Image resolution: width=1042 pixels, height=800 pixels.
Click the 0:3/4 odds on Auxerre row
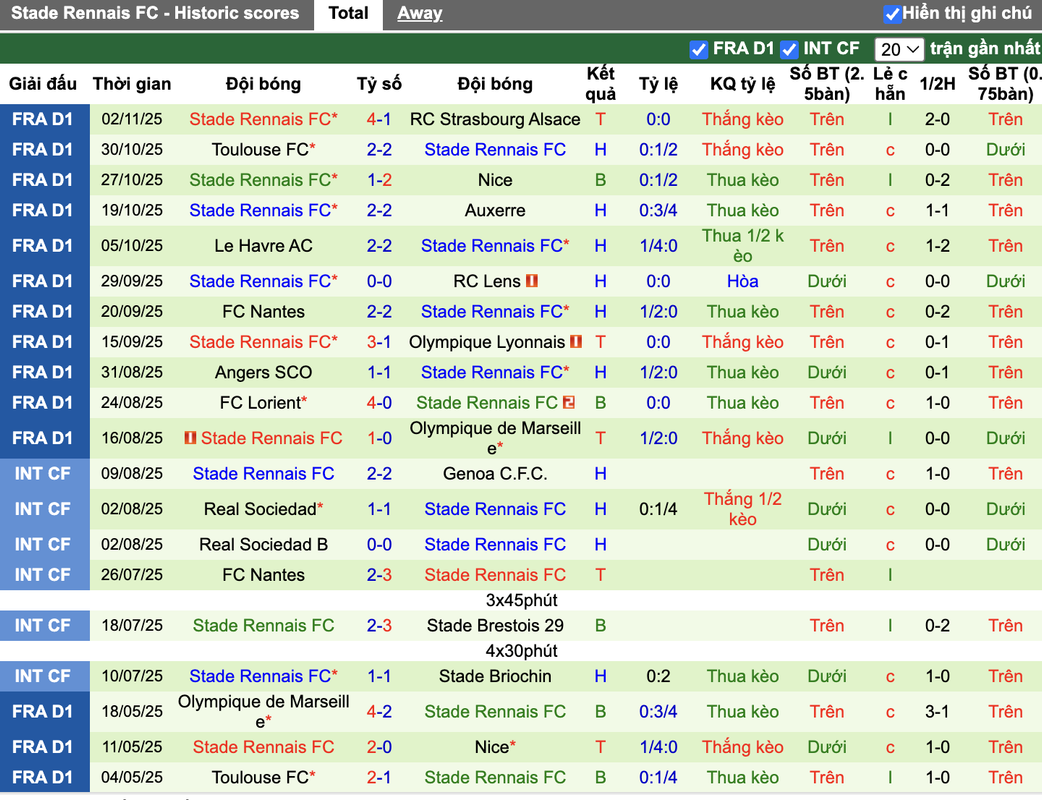coord(658,211)
